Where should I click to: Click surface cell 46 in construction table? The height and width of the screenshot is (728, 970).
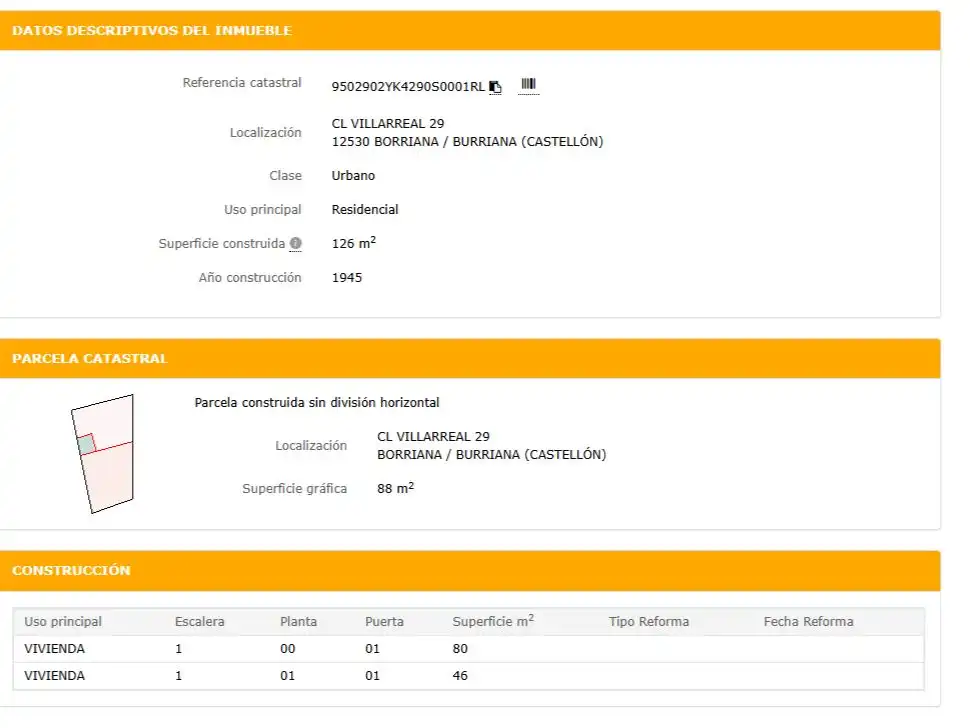point(460,676)
